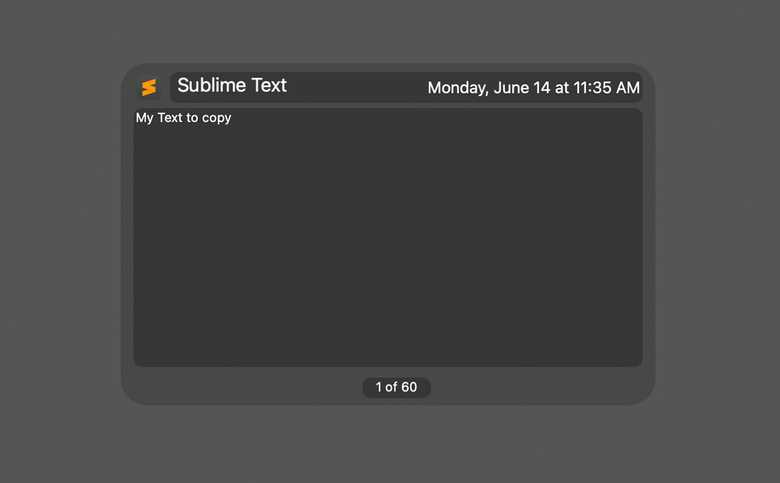
Task: Click the empty center of the preview pane
Action: tap(388, 240)
